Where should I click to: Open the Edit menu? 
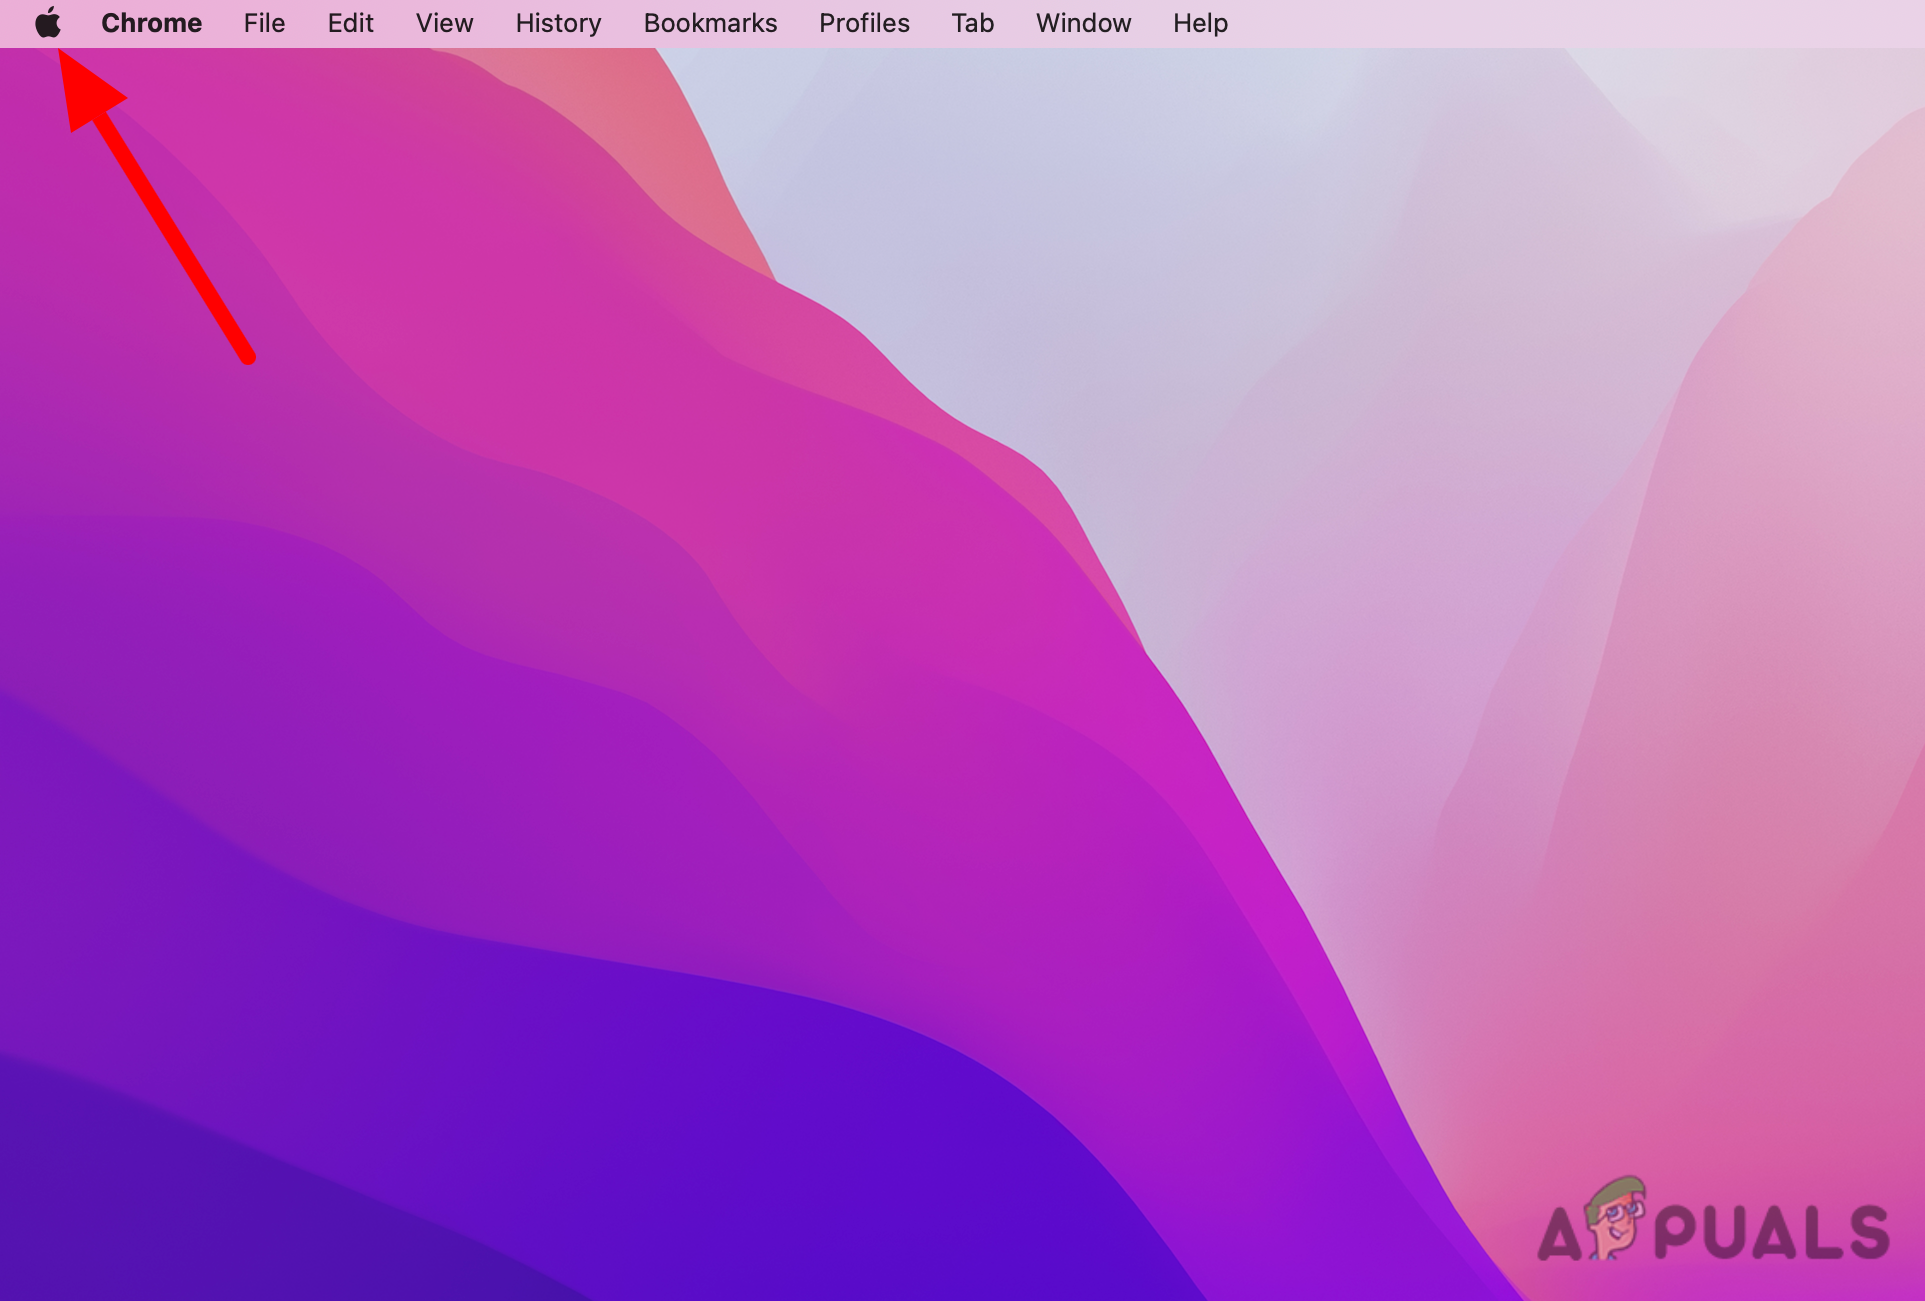349,22
